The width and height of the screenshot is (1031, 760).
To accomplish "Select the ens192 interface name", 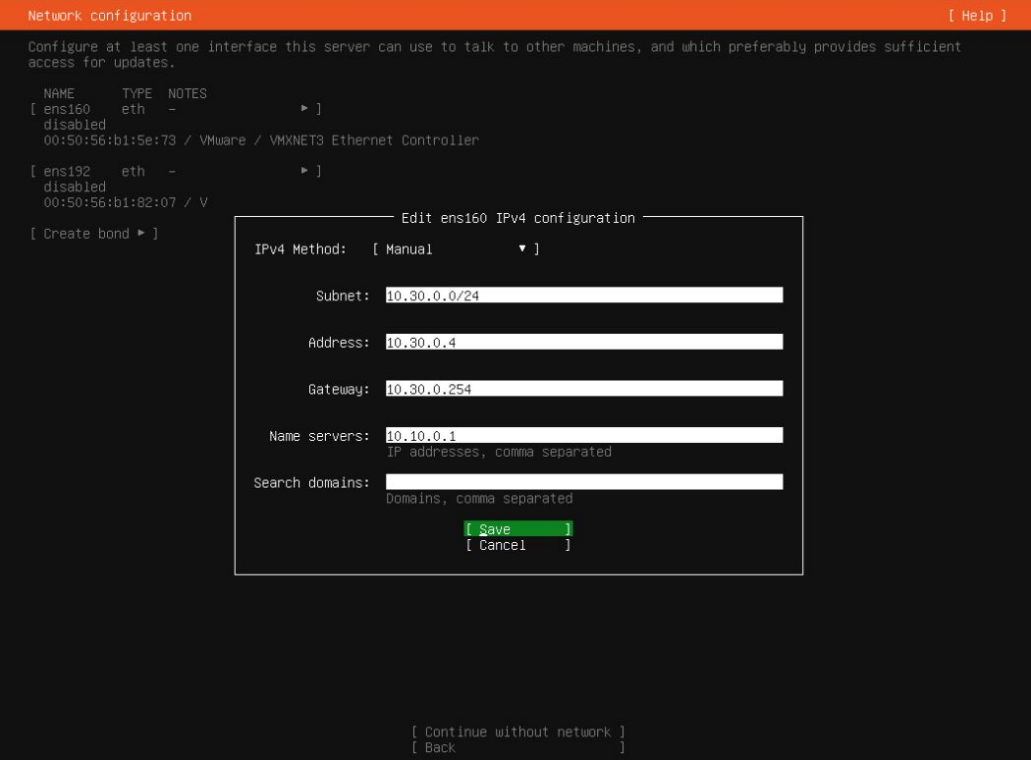I will pyautogui.click(x=67, y=171).
